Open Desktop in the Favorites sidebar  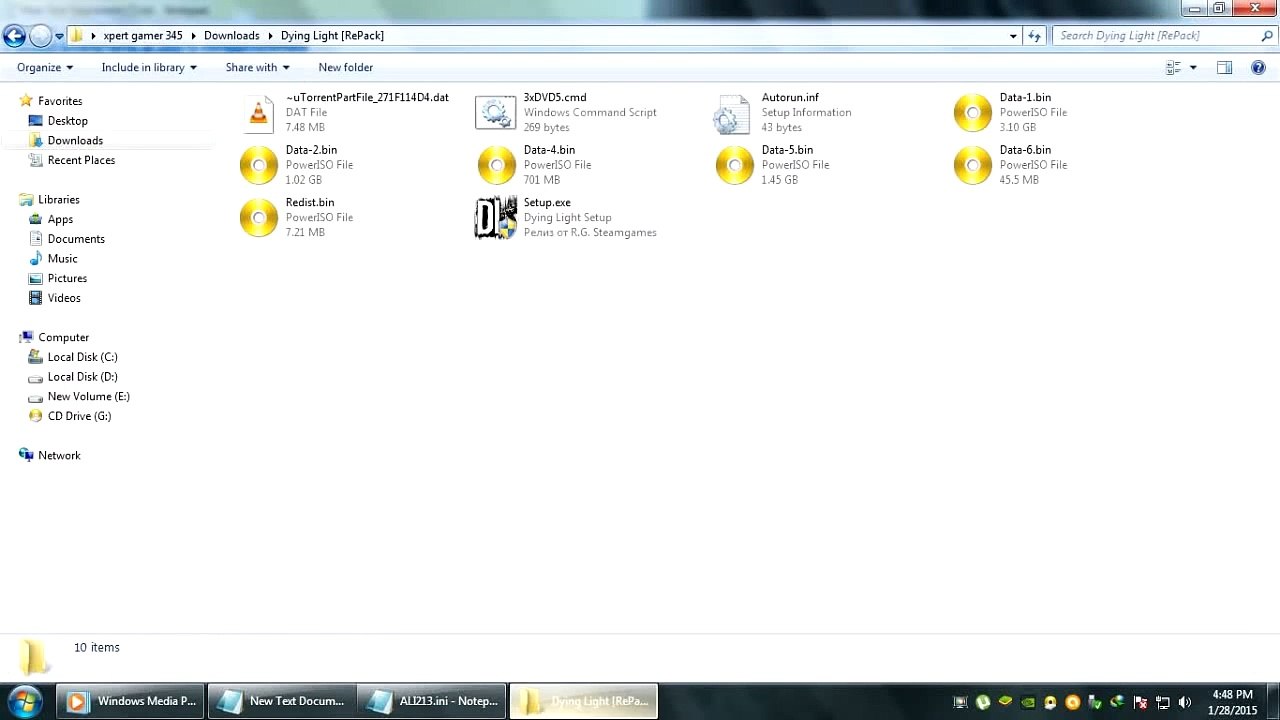click(x=68, y=121)
